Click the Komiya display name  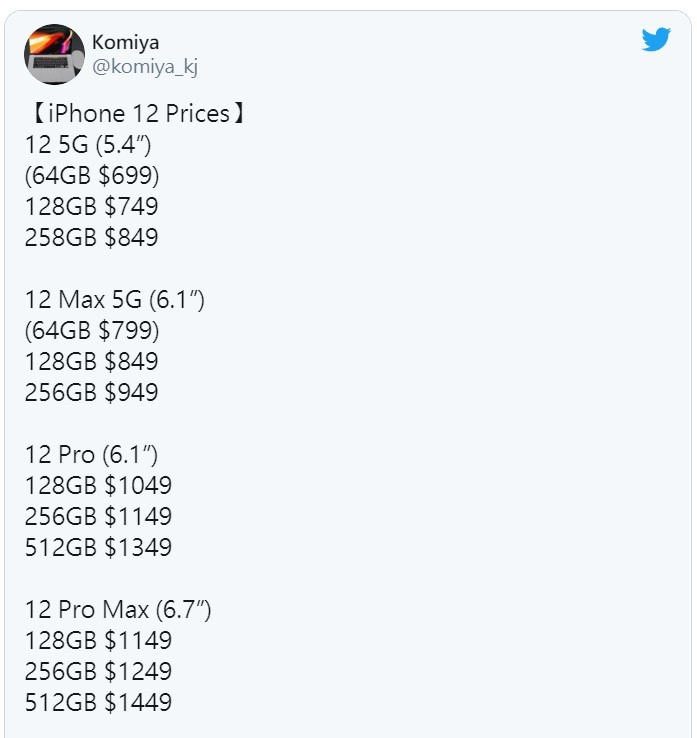(125, 42)
